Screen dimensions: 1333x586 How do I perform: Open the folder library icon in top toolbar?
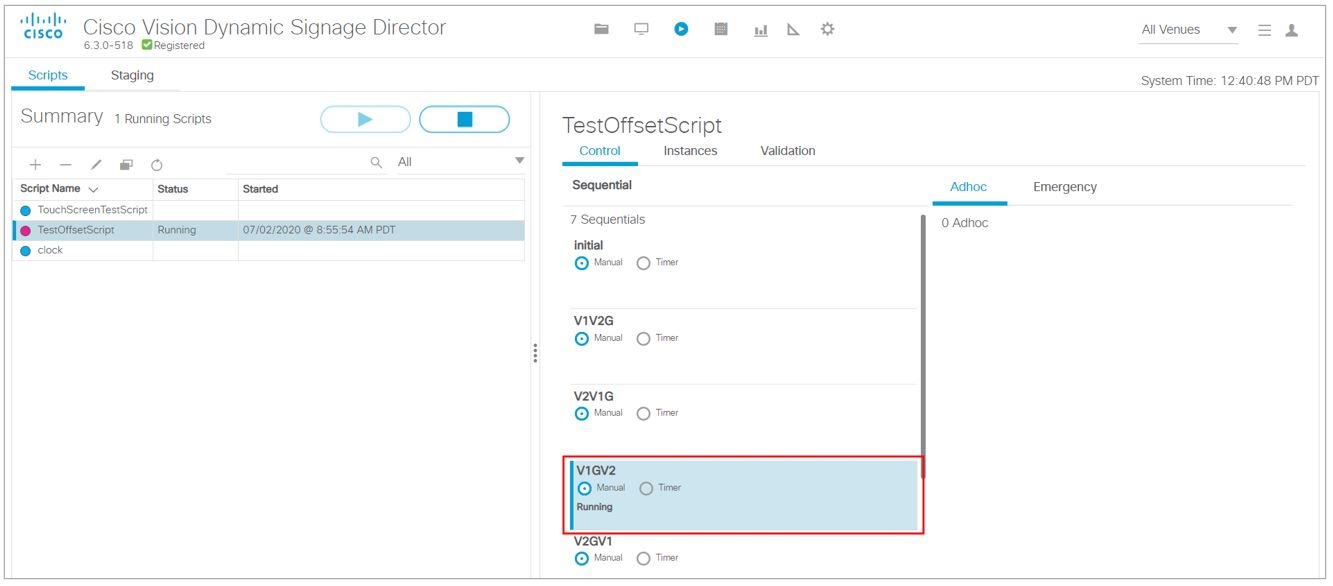(601, 30)
